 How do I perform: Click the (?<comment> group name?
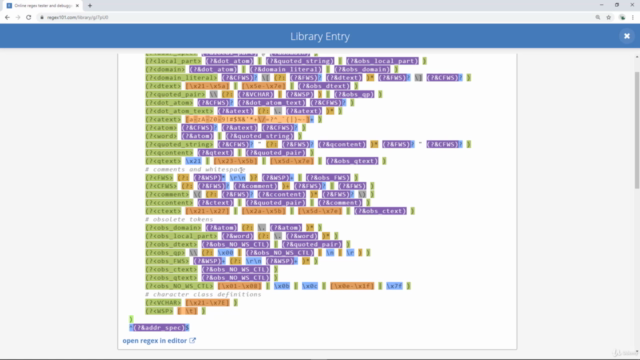tap(167, 194)
